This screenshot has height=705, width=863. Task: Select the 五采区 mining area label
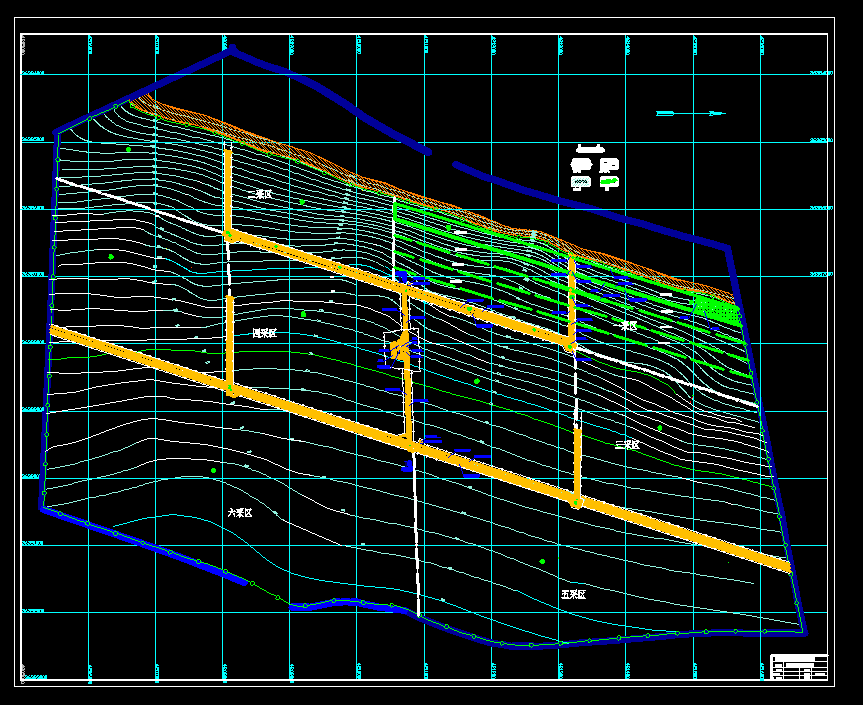573,594
